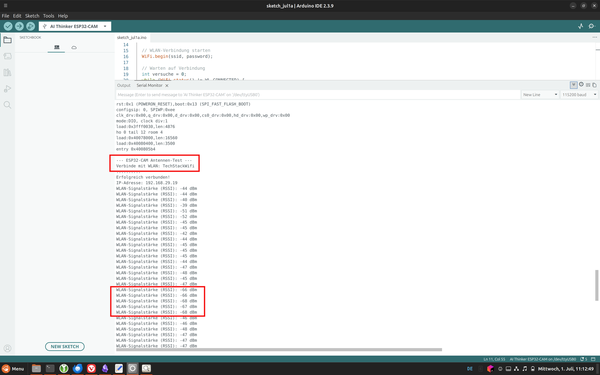This screenshot has width=600, height=375.
Task: Click the Upload arrow button
Action: point(19,26)
